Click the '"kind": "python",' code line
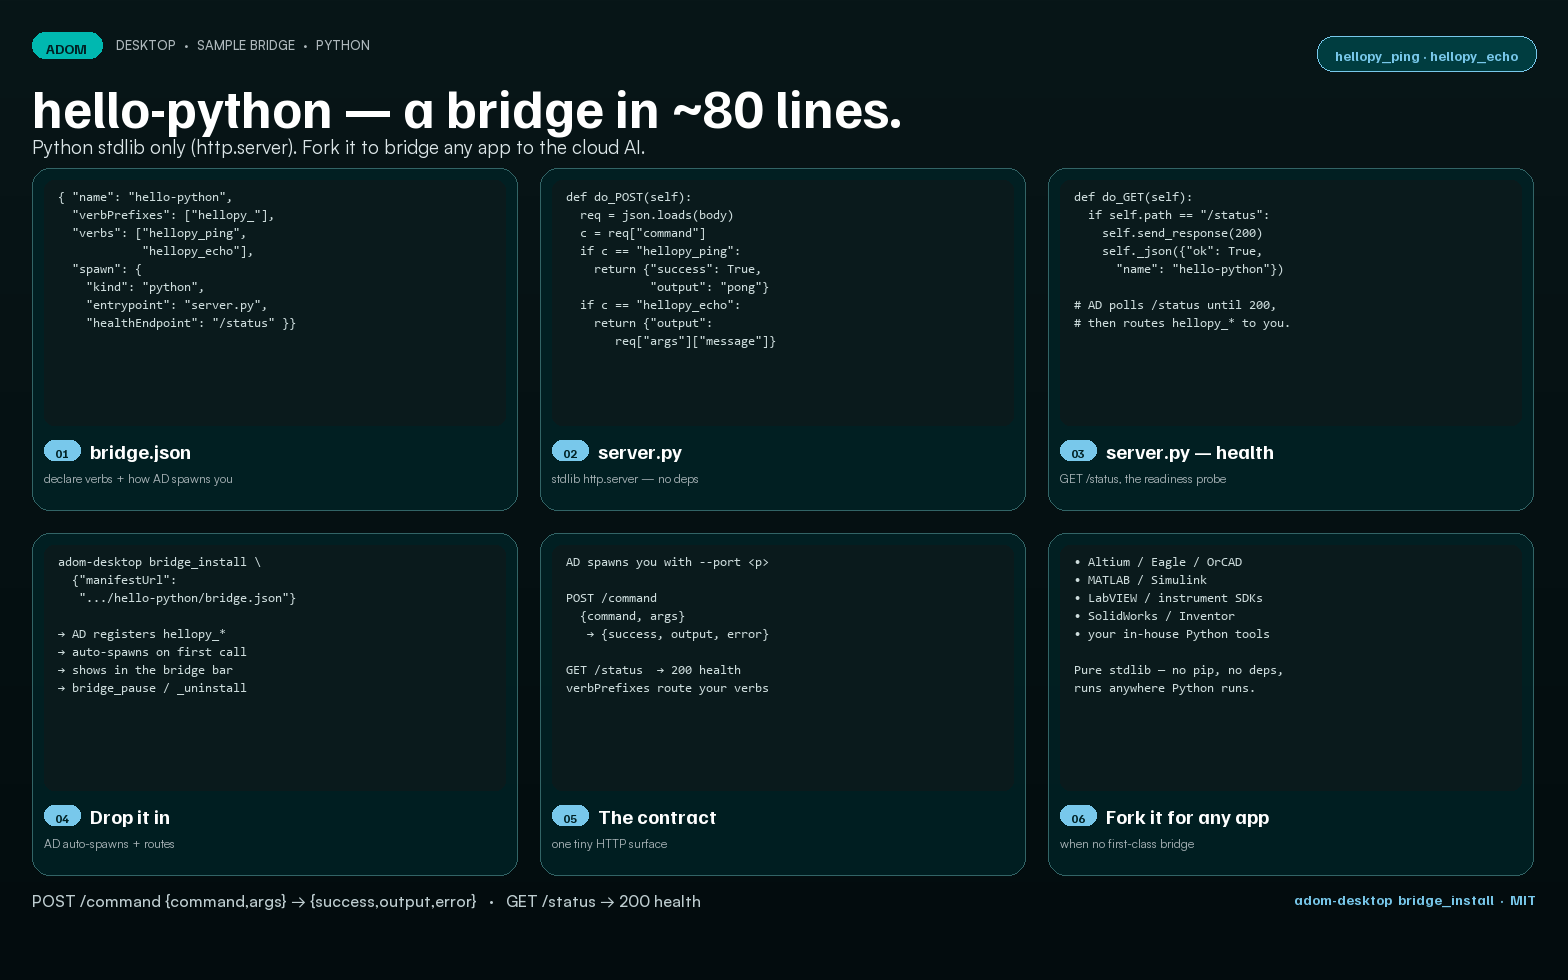 (145, 287)
